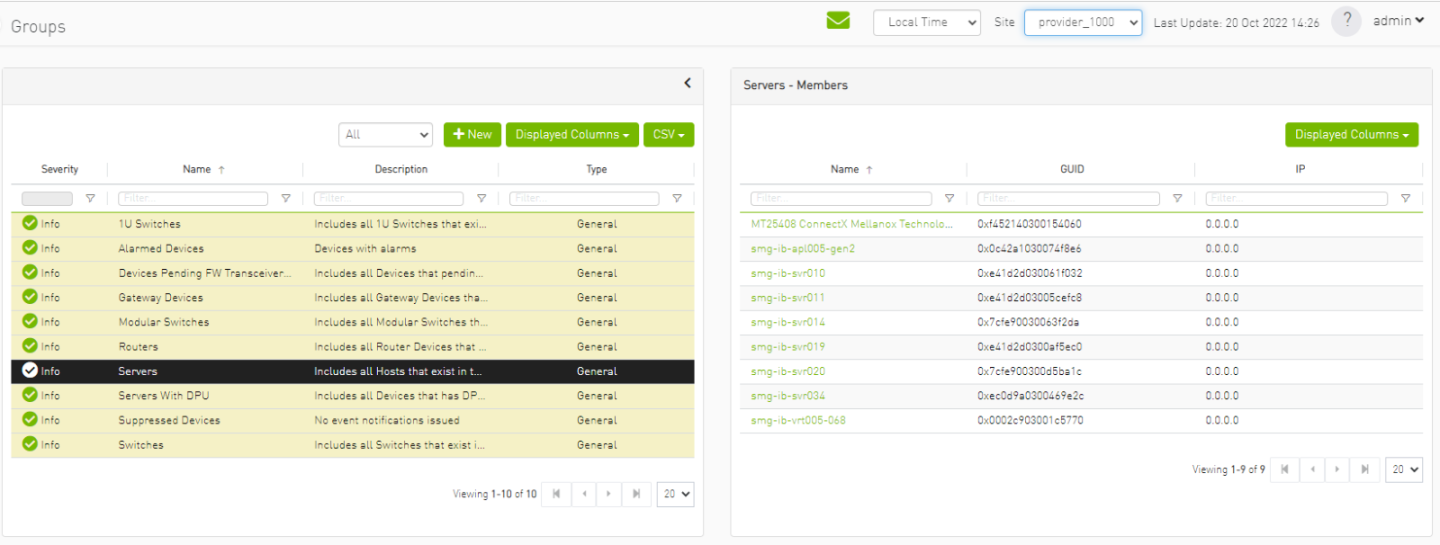
Task: Collapse the groups panel with the arrow
Action: pos(687,84)
